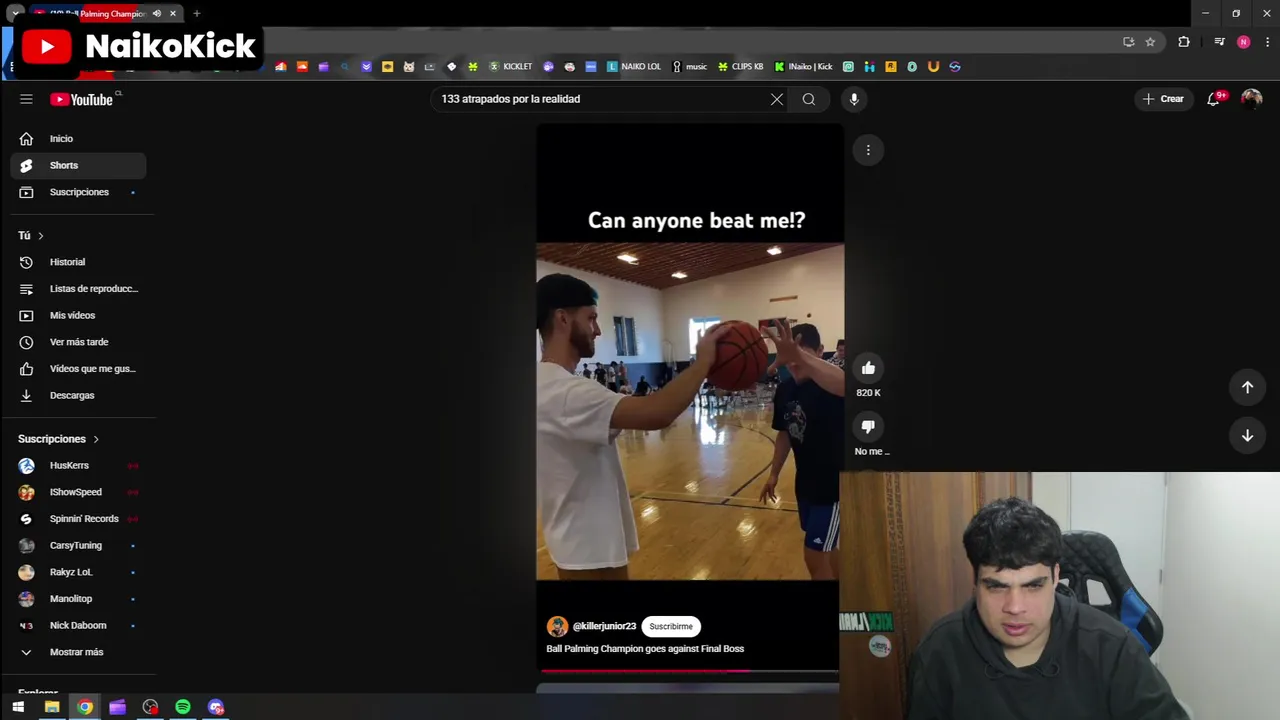
Task: Open Nick Daboom channel subscription
Action: [x=78, y=625]
